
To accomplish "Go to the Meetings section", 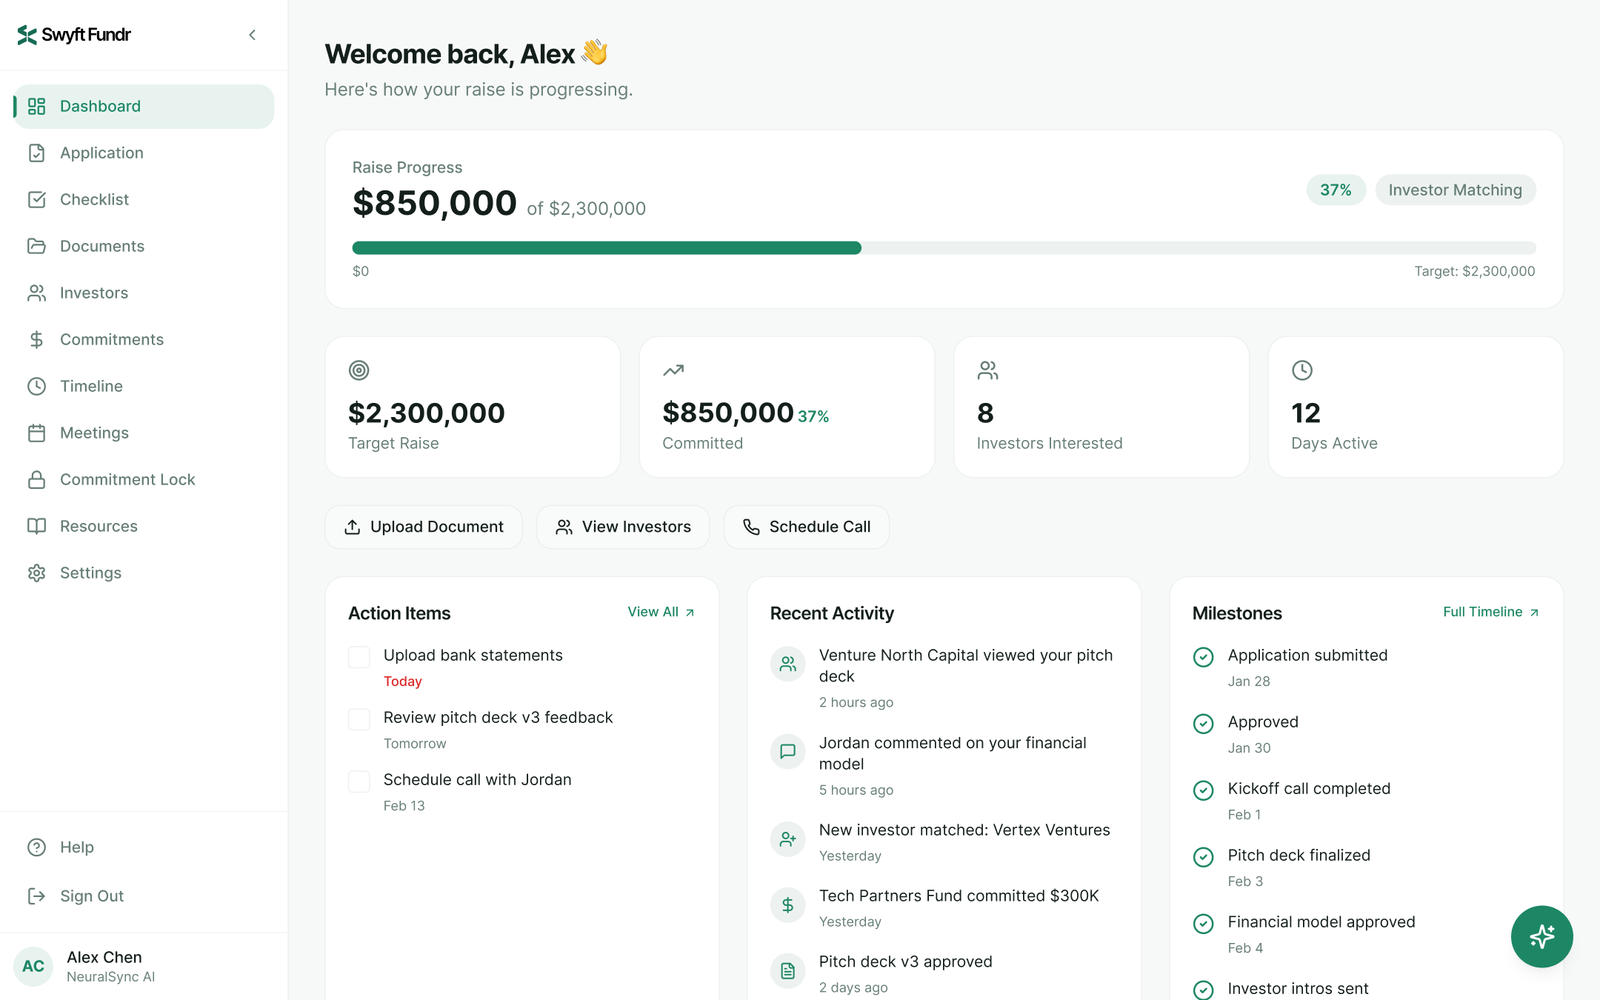I will coord(94,433).
